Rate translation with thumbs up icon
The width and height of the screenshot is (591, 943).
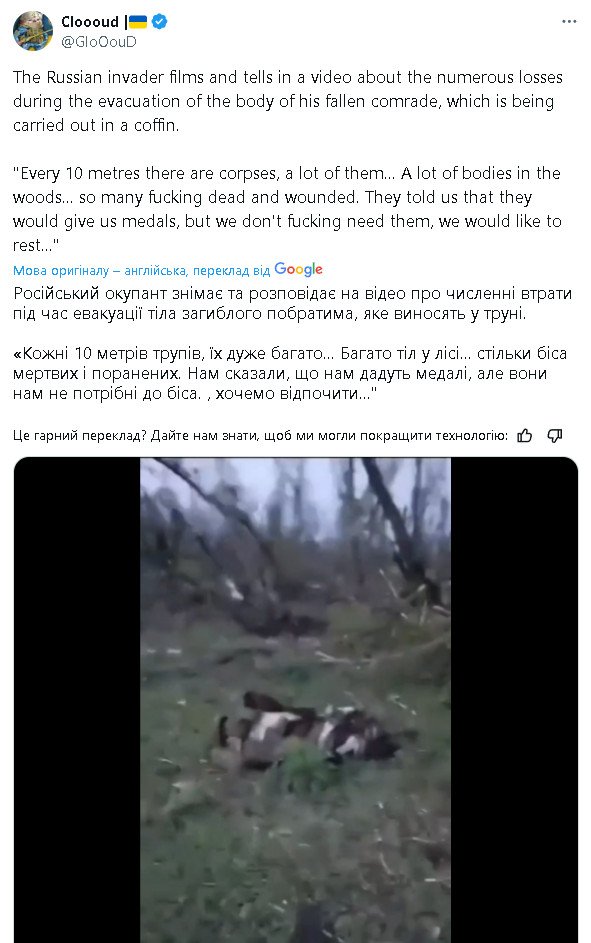(525, 435)
